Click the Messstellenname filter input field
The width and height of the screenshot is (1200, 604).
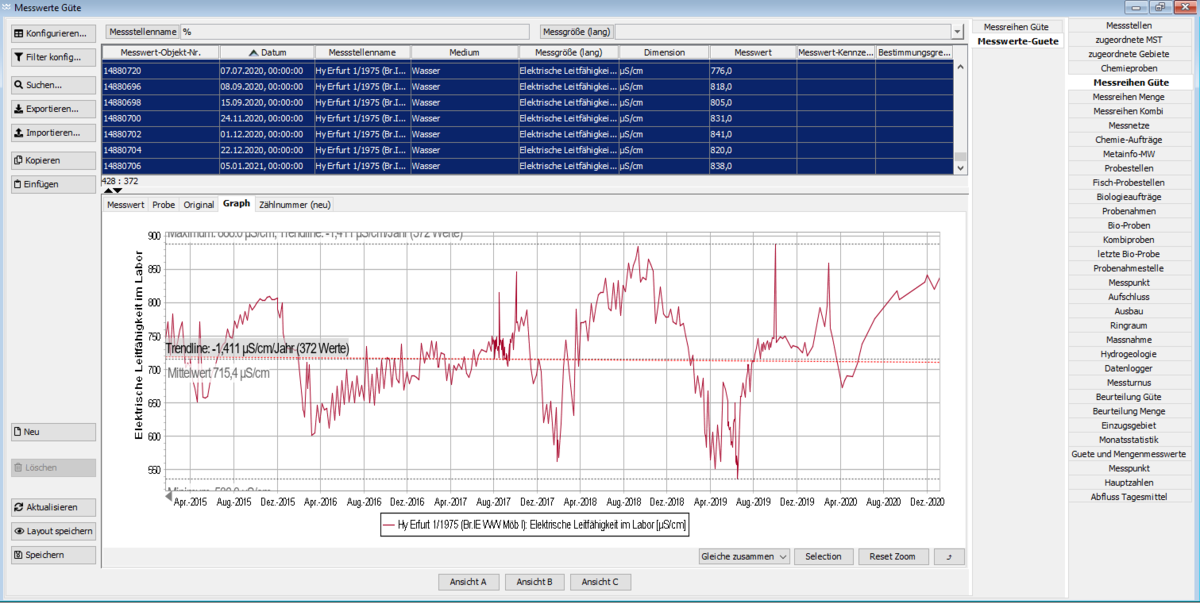click(354, 32)
